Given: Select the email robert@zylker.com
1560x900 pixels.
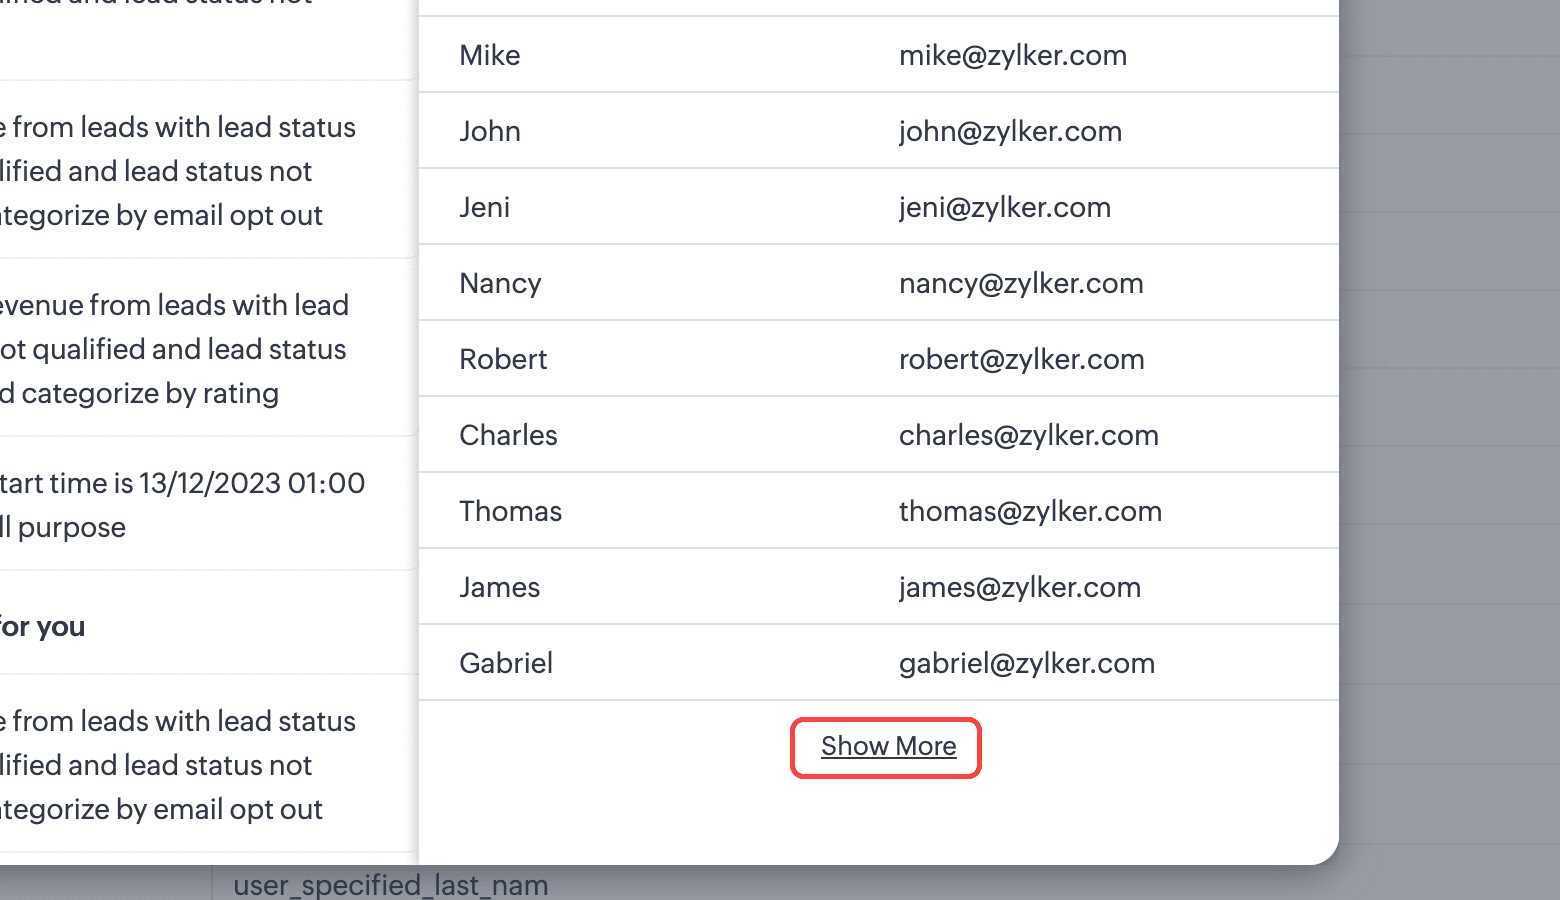Looking at the screenshot, I should [x=1021, y=359].
